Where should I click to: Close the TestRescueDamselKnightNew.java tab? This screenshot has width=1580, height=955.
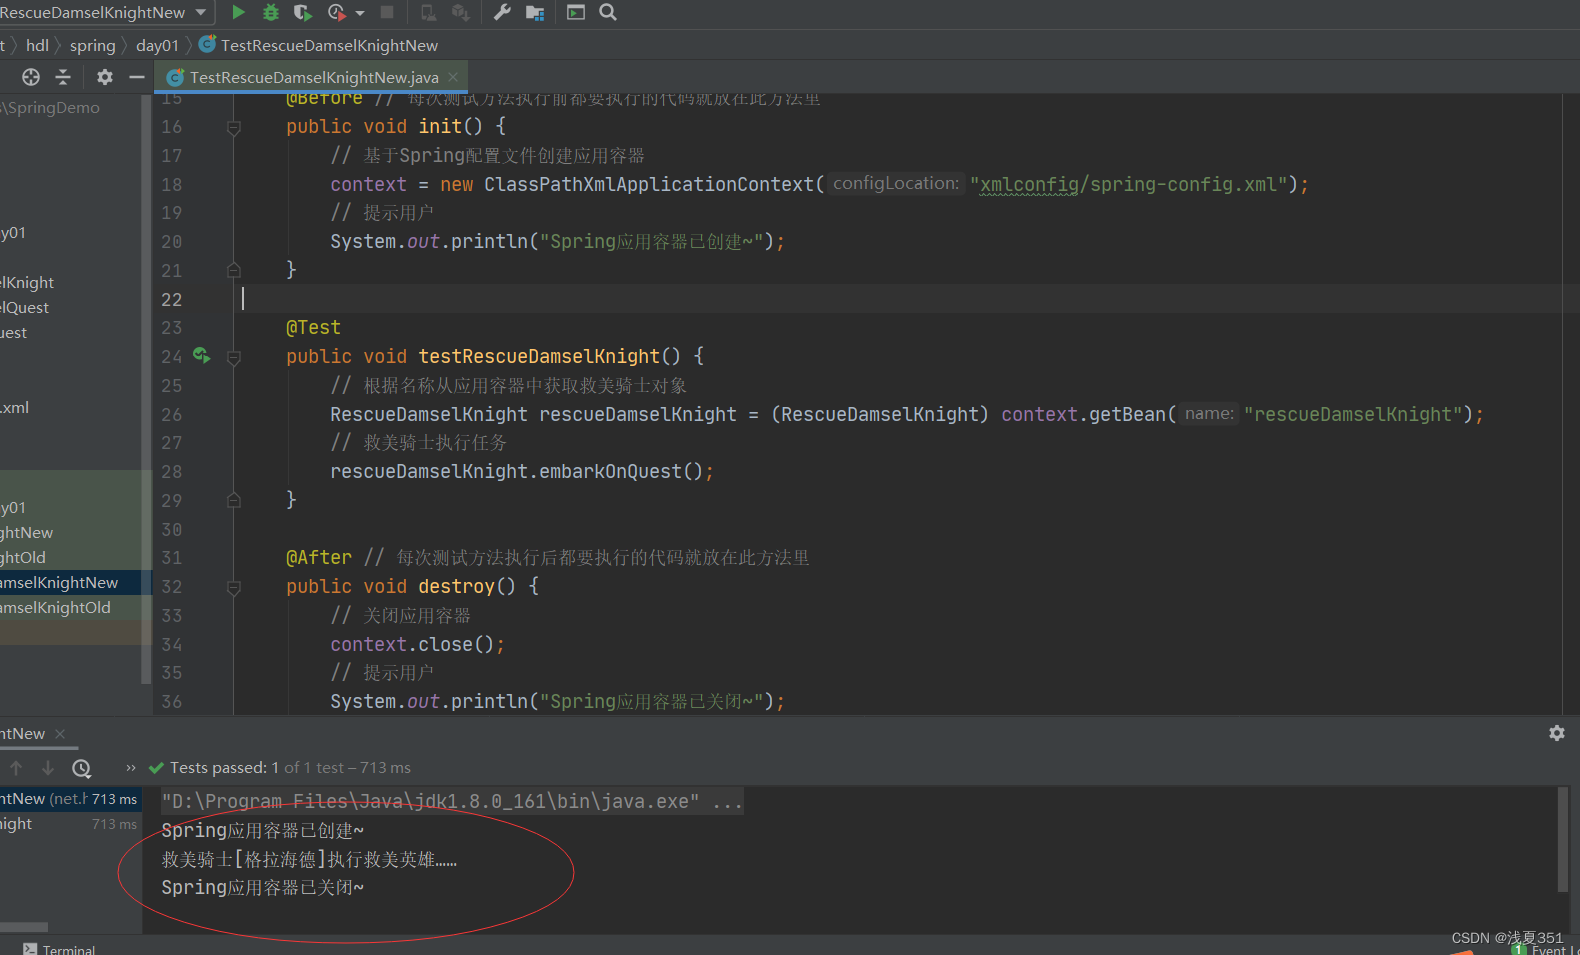click(x=453, y=77)
